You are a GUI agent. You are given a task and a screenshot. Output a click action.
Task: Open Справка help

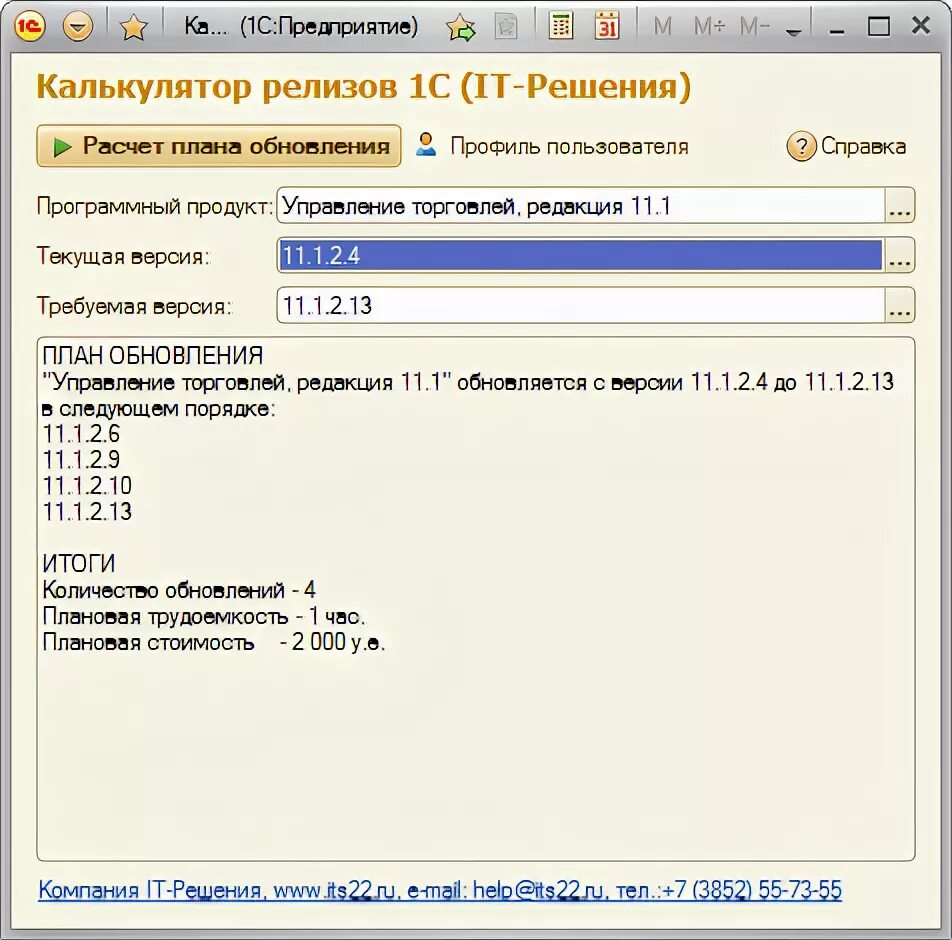tap(846, 146)
